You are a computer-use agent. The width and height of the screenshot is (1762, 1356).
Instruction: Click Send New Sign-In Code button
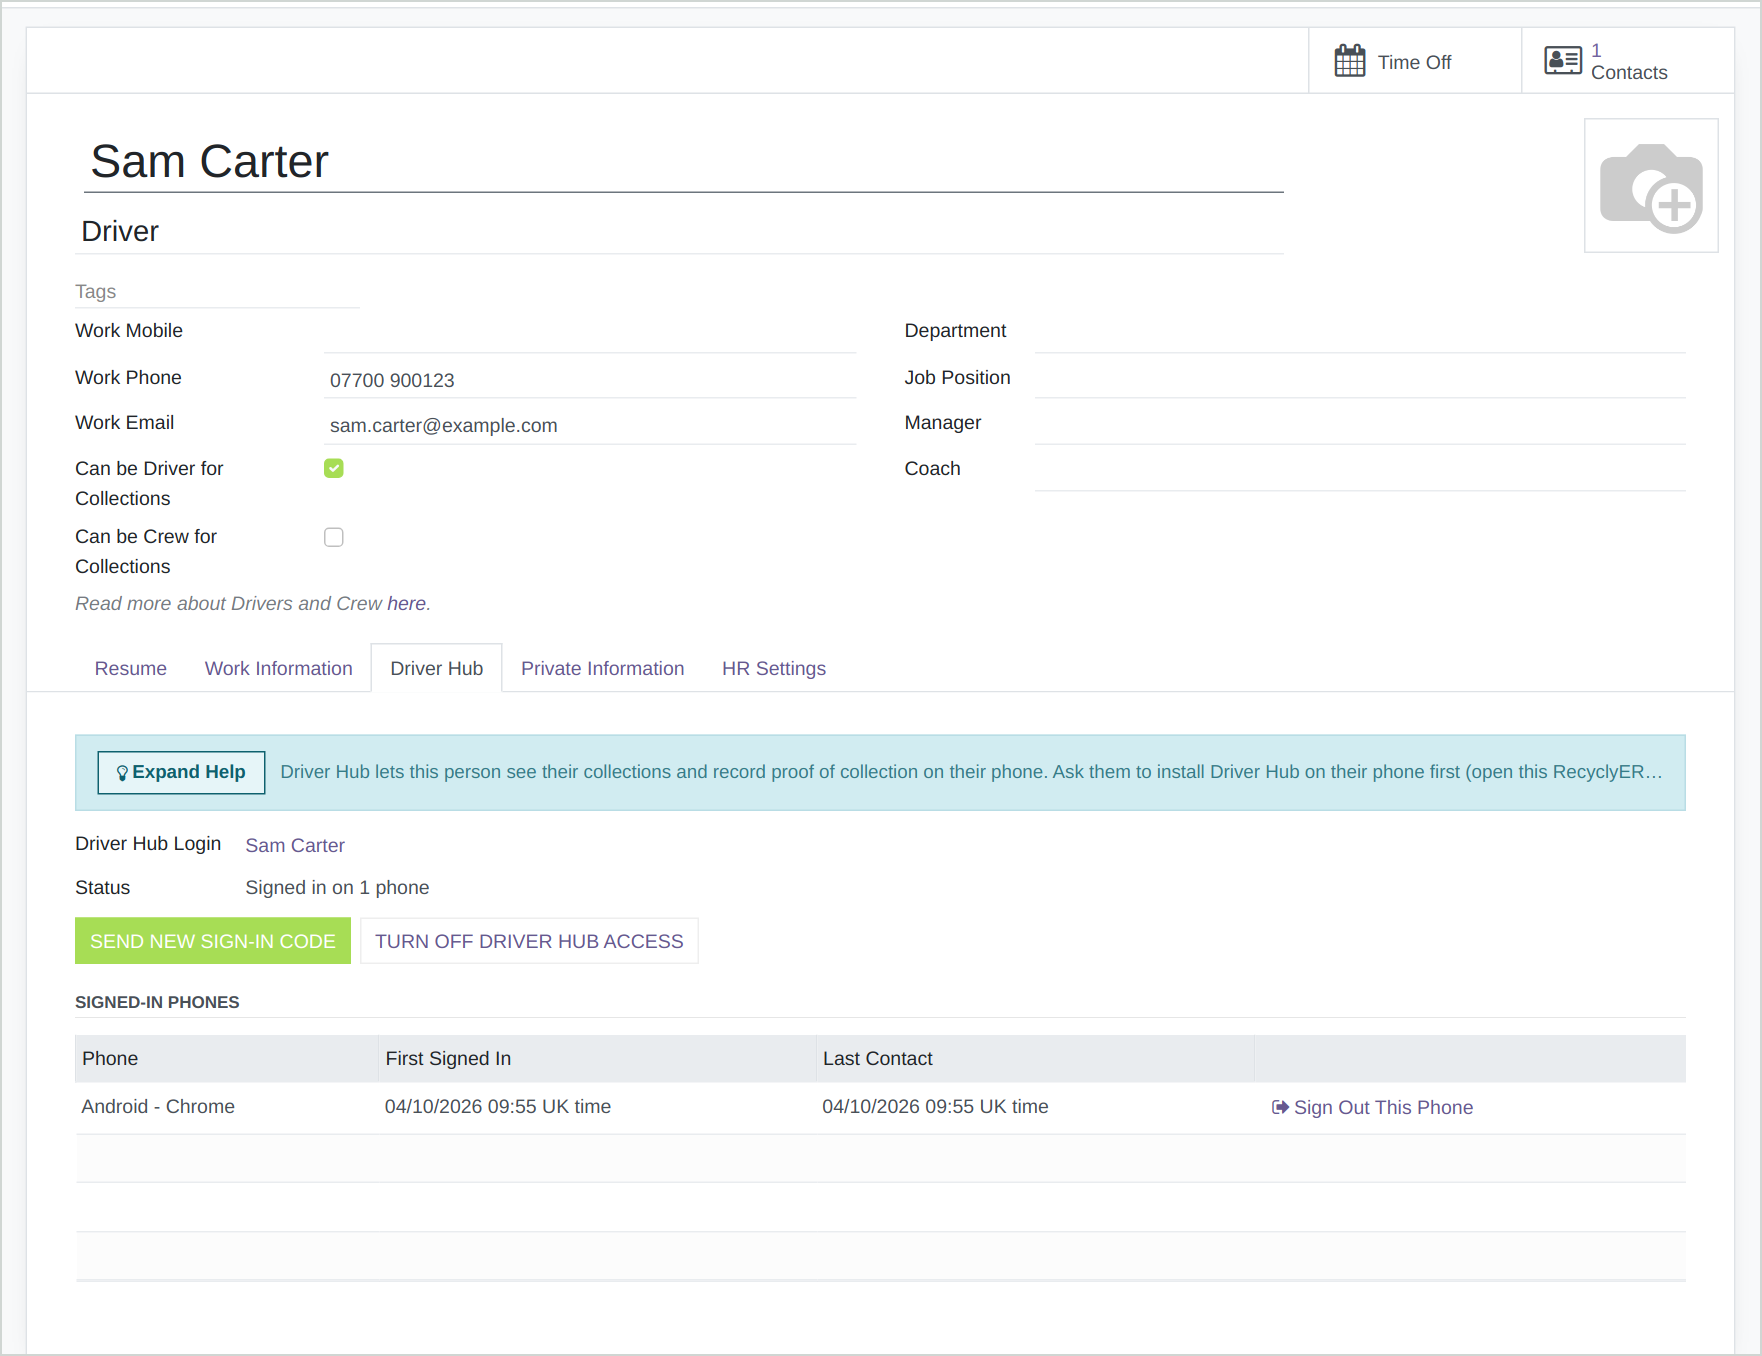click(213, 941)
